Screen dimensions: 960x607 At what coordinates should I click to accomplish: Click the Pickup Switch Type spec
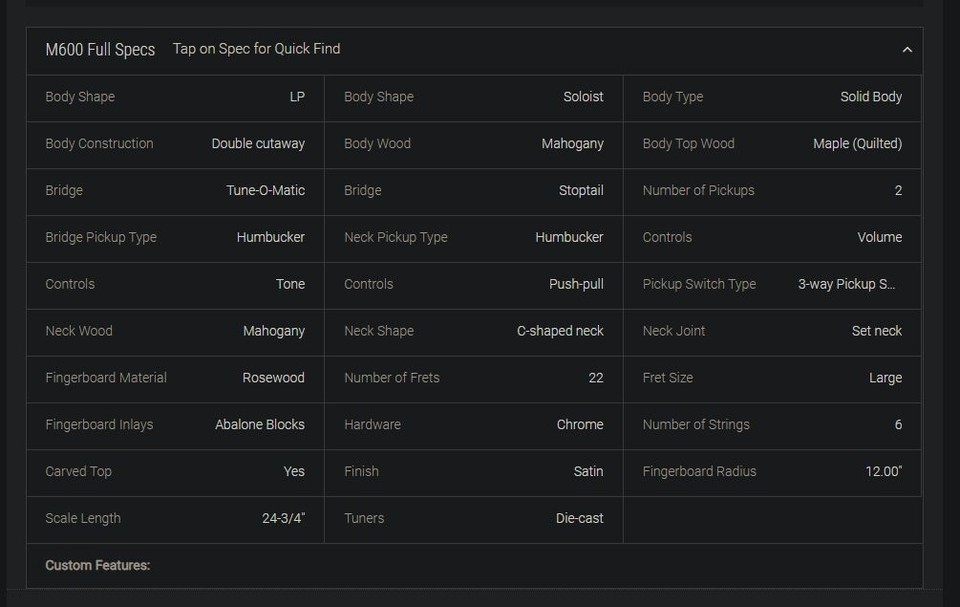pos(772,284)
